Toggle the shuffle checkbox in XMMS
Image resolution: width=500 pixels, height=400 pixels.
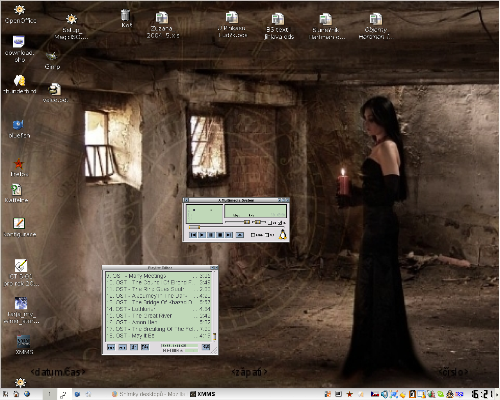pos(252,235)
